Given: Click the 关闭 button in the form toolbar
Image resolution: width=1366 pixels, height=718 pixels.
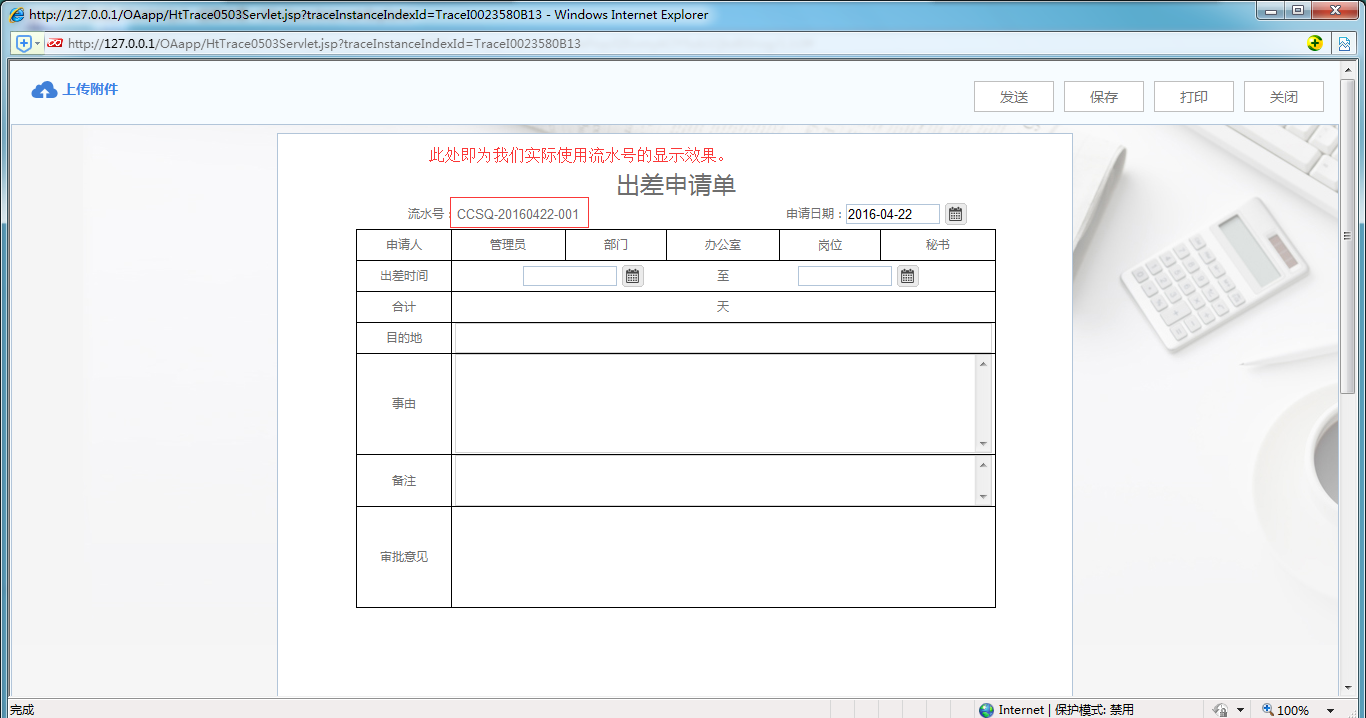Looking at the screenshot, I should tap(1283, 97).
